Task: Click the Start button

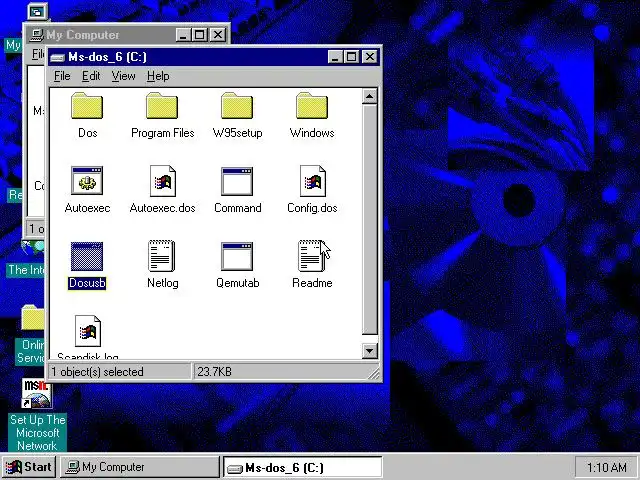Action: 29,467
